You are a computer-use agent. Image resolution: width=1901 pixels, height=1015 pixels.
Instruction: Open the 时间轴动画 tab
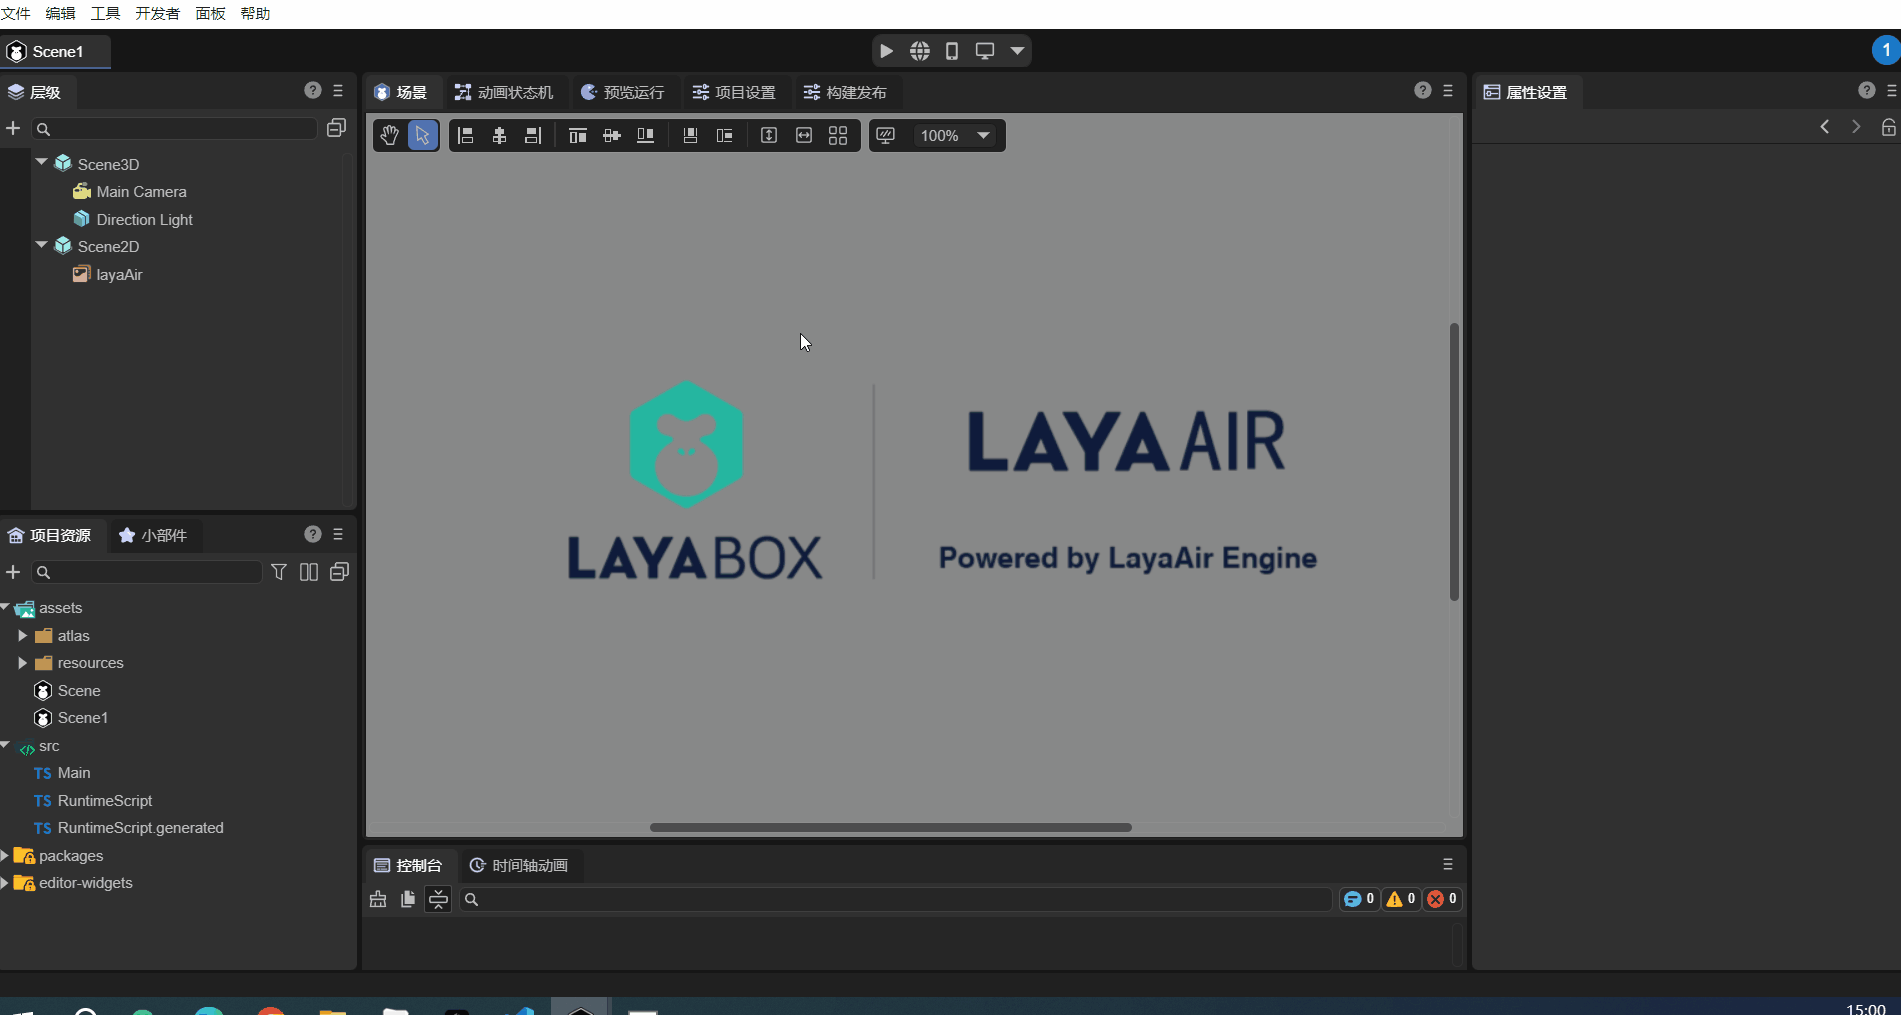click(519, 865)
